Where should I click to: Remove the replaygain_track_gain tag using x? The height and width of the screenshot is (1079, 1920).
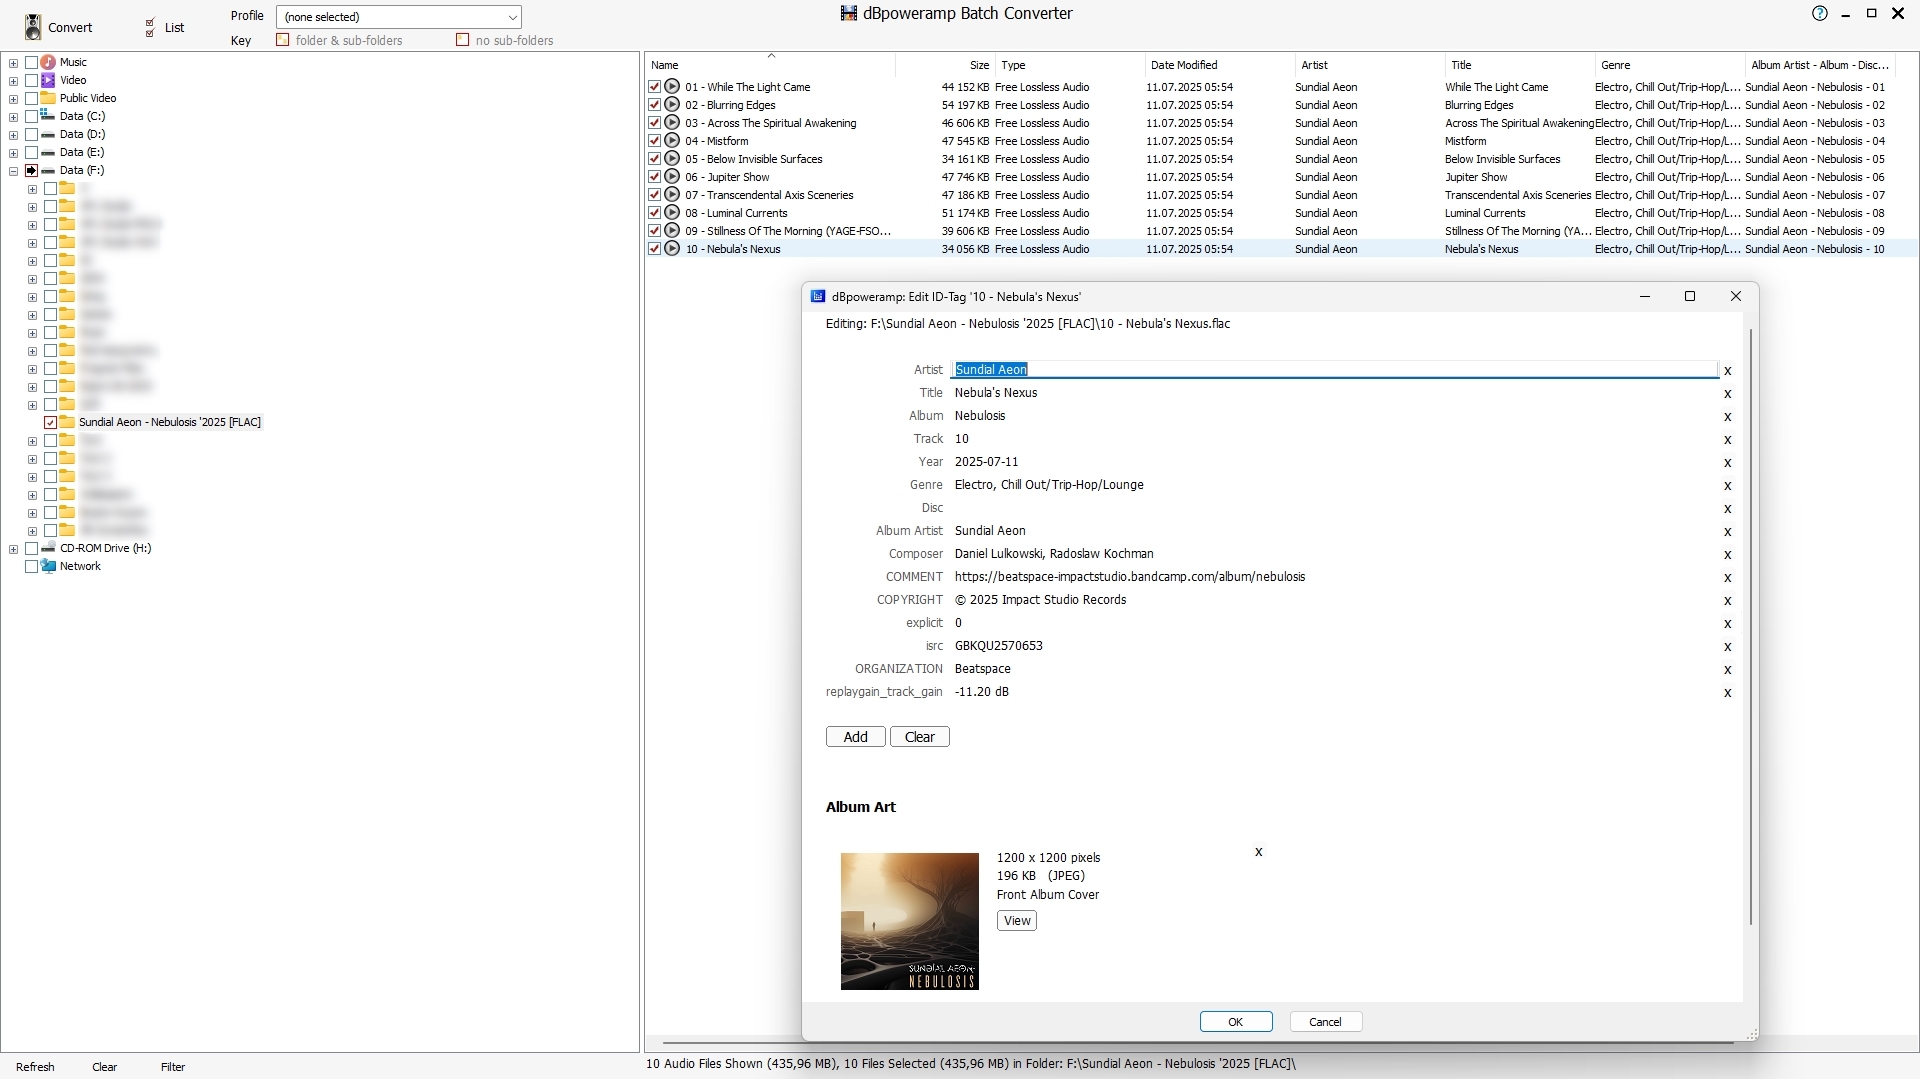[x=1727, y=693]
